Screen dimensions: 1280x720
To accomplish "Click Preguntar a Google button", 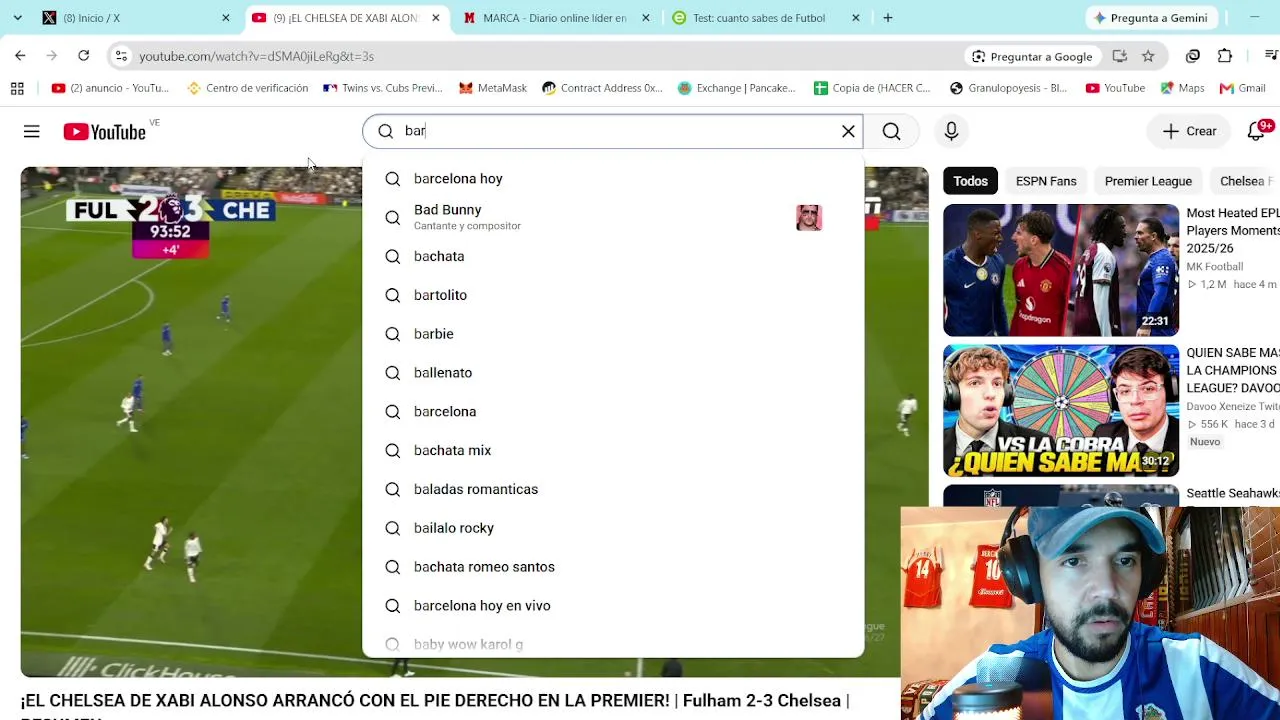I will [1032, 56].
